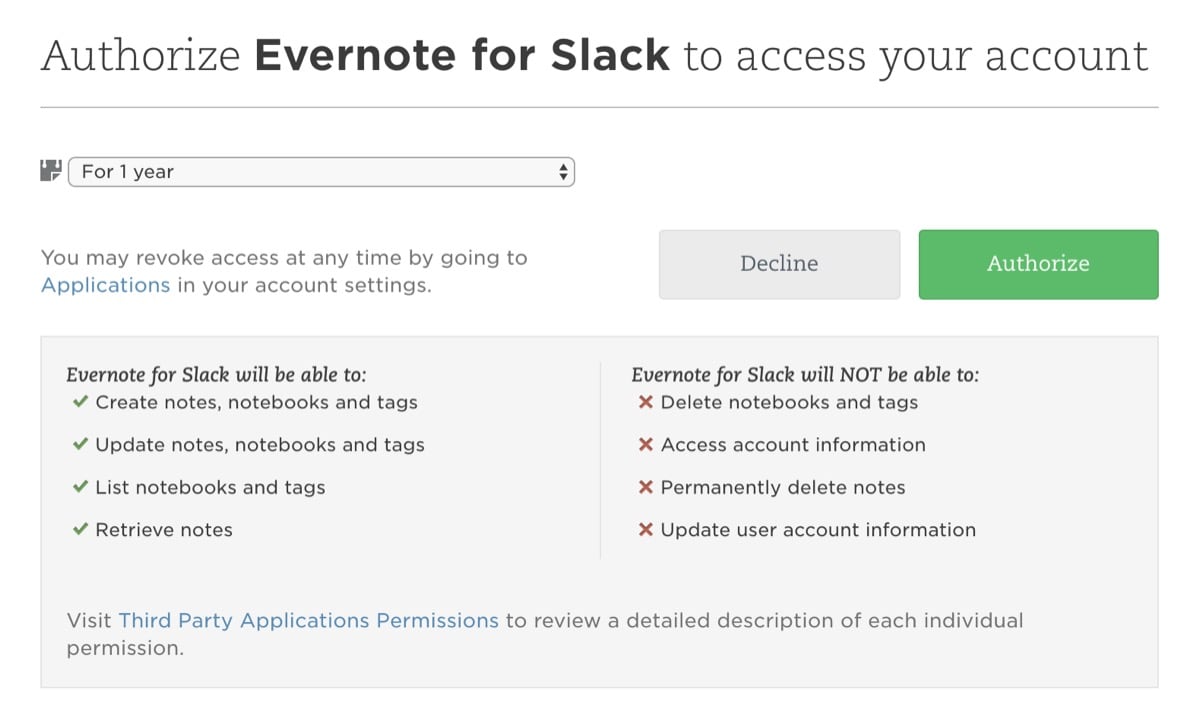Select the text 'Retrieve notes'

(x=164, y=530)
